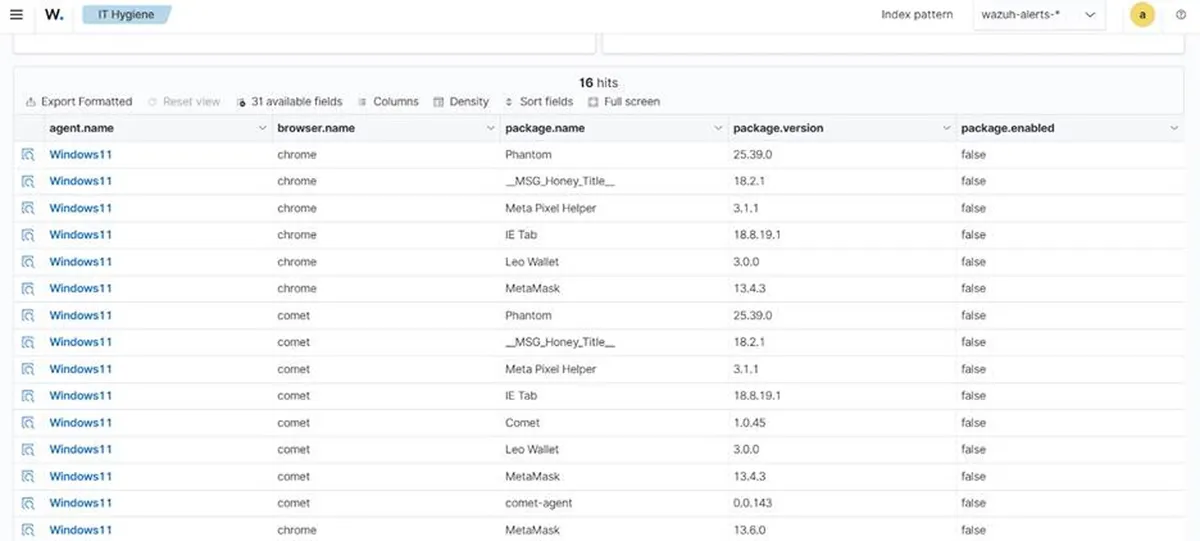Open package.enabled column header chevron

pos(1174,128)
